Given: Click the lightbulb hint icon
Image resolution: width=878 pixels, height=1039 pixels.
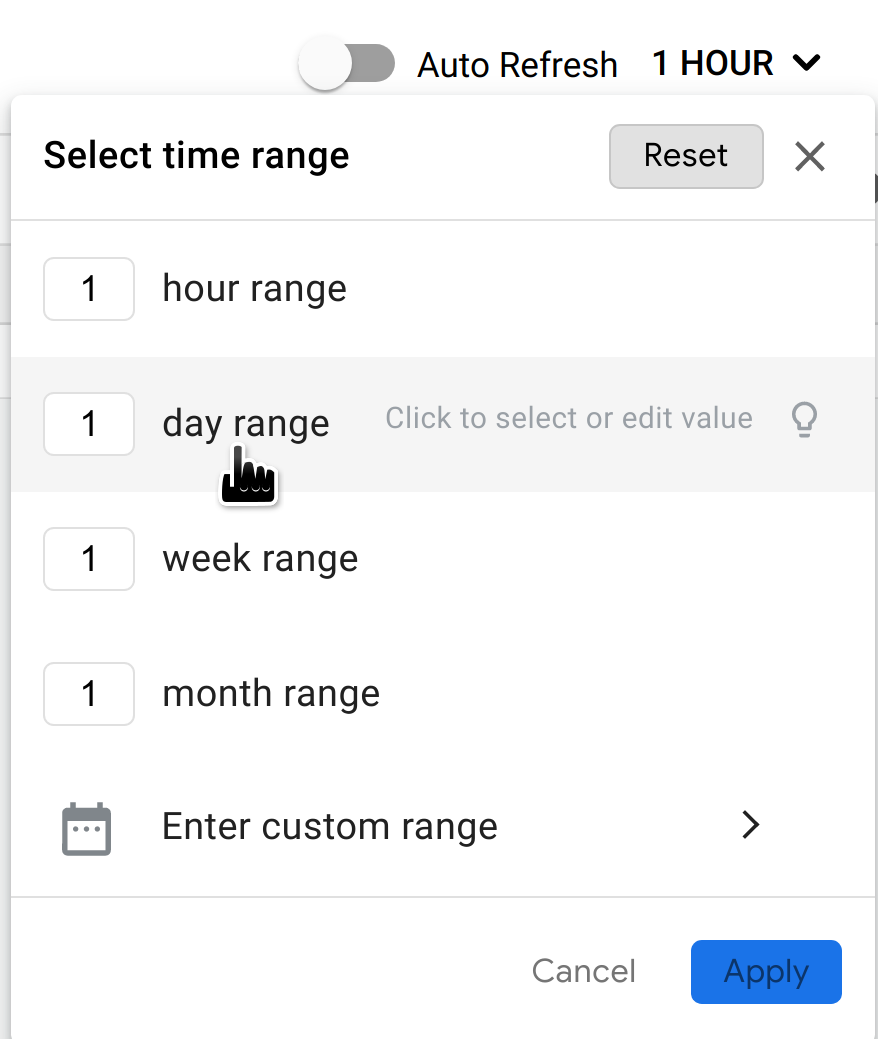Looking at the screenshot, I should click(x=804, y=420).
